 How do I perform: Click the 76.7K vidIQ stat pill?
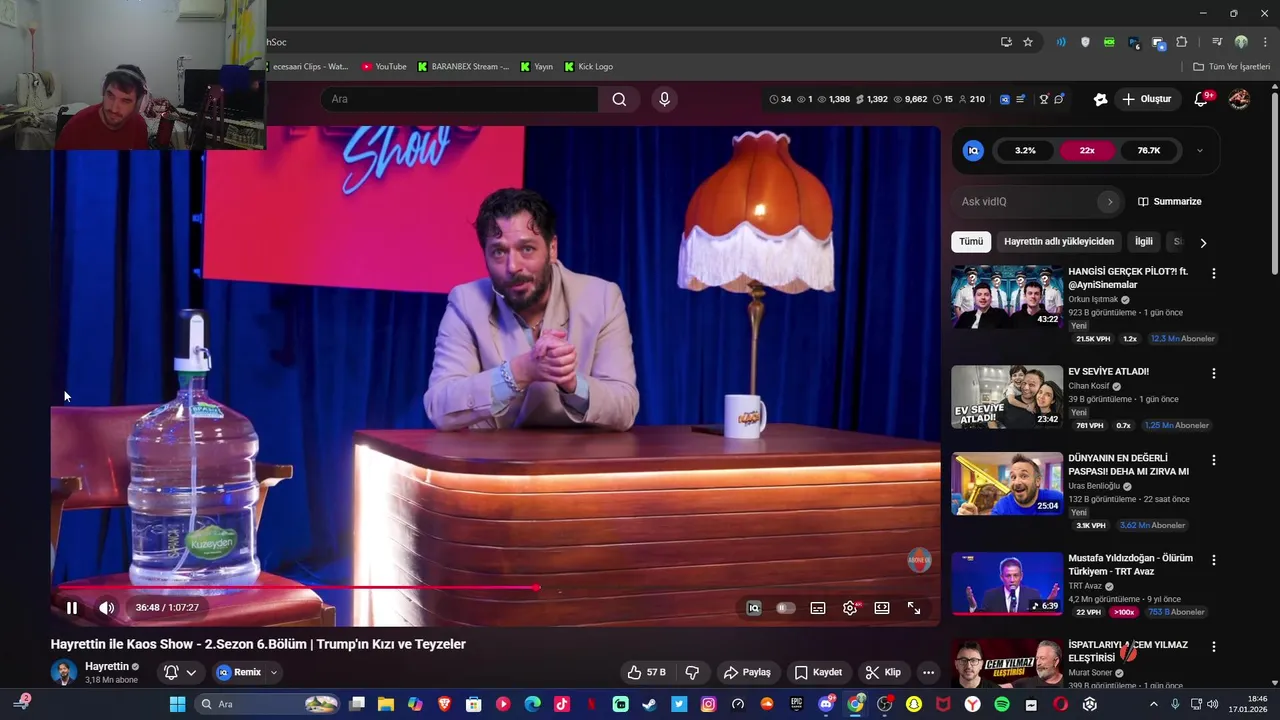click(x=1149, y=150)
